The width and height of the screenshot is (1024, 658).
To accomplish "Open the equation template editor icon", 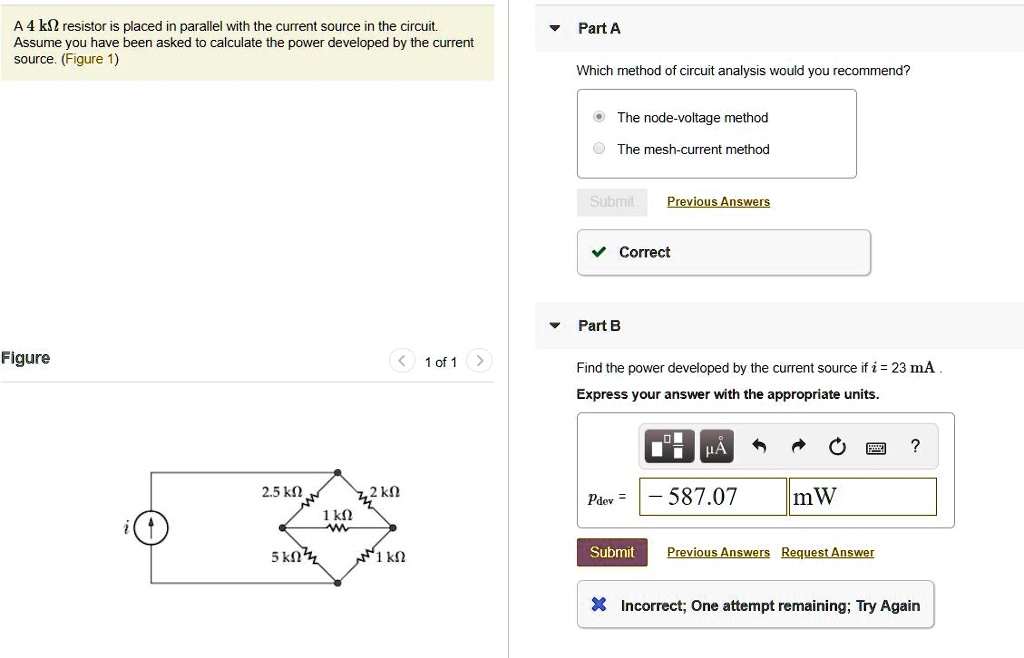I will [667, 446].
